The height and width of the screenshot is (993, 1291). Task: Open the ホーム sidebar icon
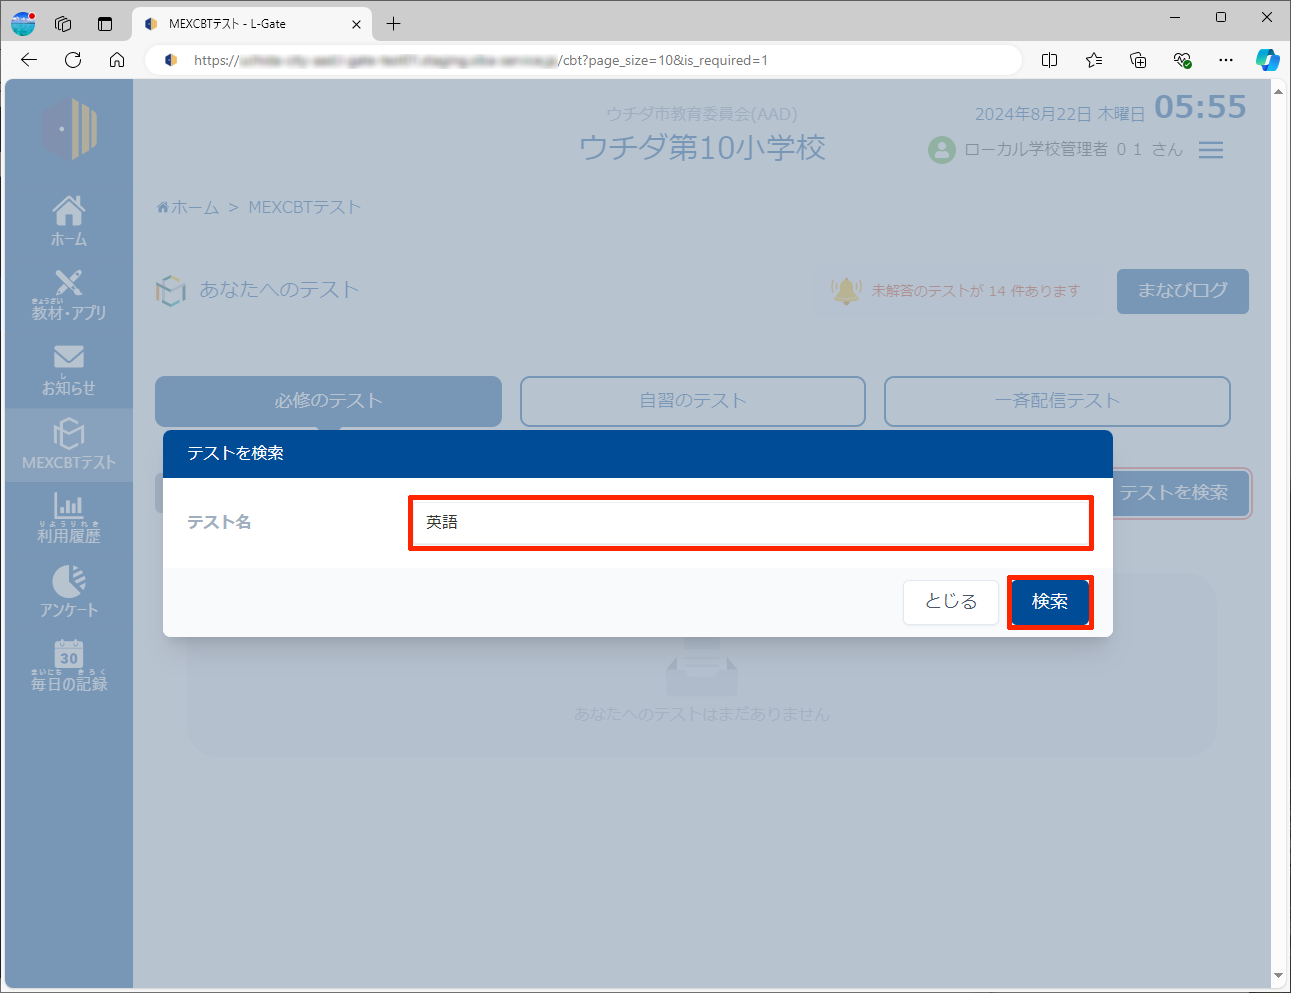[69, 221]
